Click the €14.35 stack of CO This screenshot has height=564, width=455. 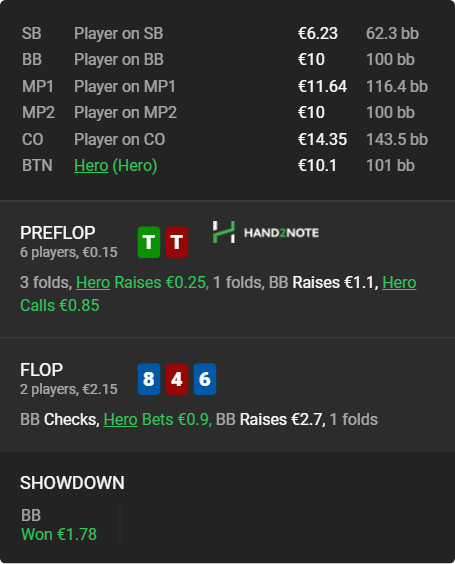click(x=322, y=139)
